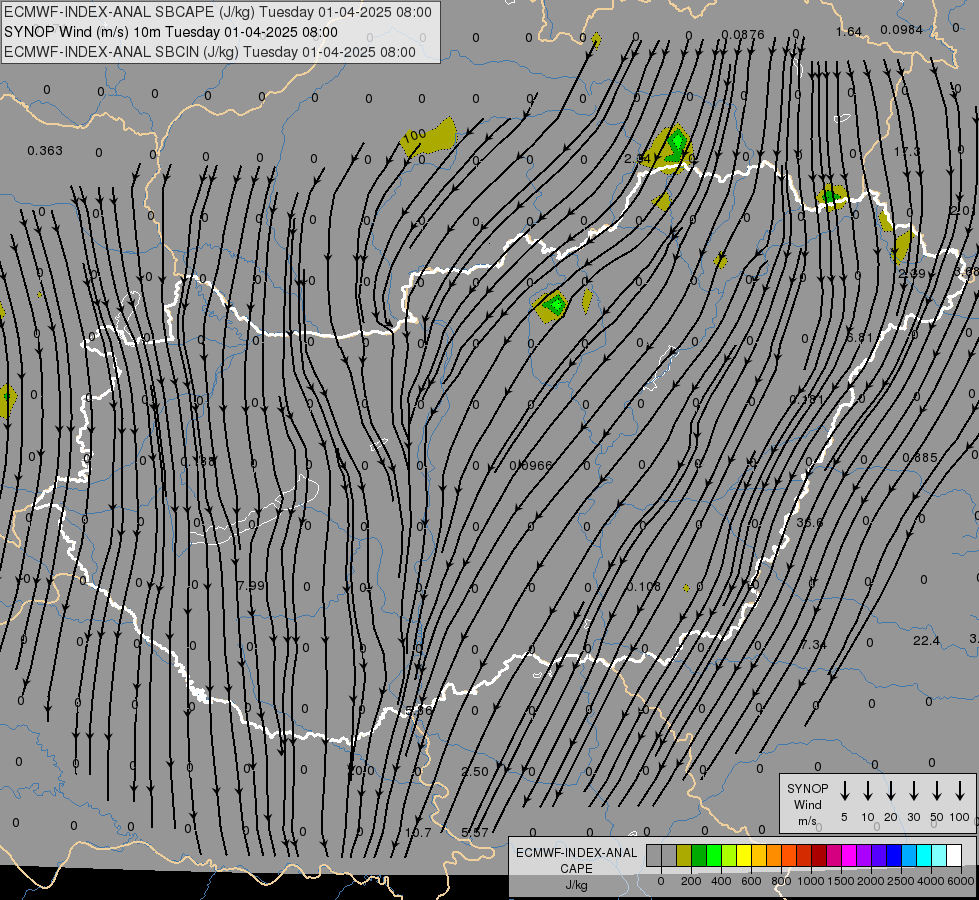Click the 'SYNOP' label in wind legend

coord(807,789)
